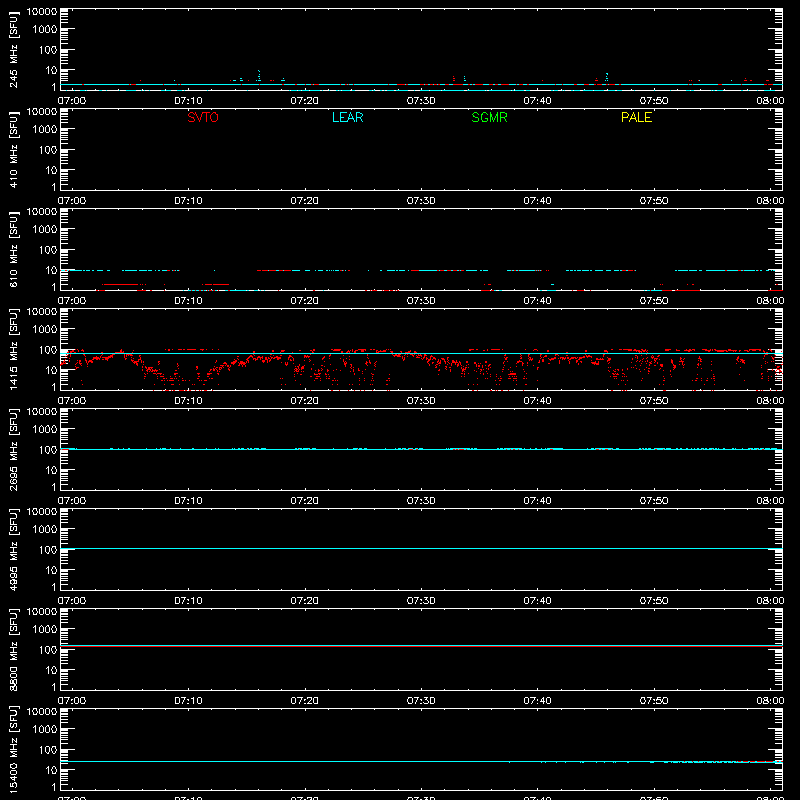Viewport: 800px width, 800px height.
Task: Click the 100 tick of 2695 MHz plot
Action: (x=48, y=450)
